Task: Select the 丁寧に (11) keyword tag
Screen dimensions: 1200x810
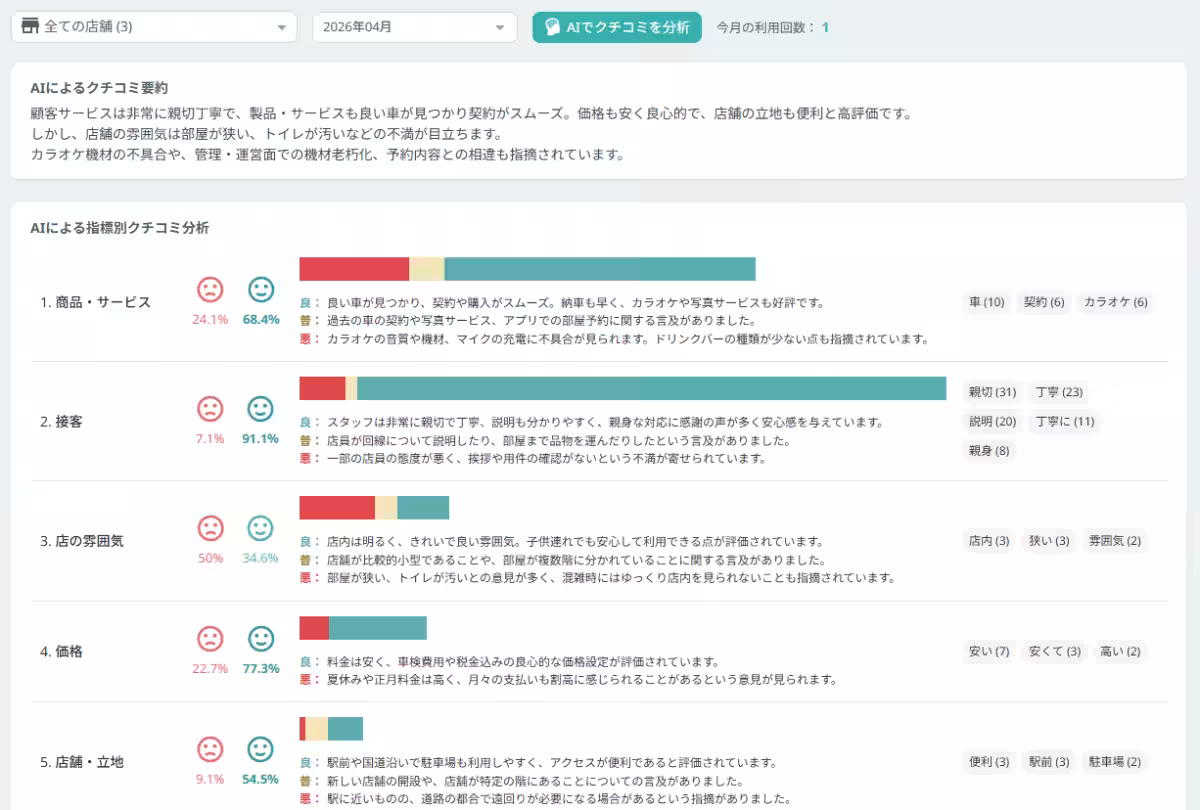Action: click(1065, 421)
